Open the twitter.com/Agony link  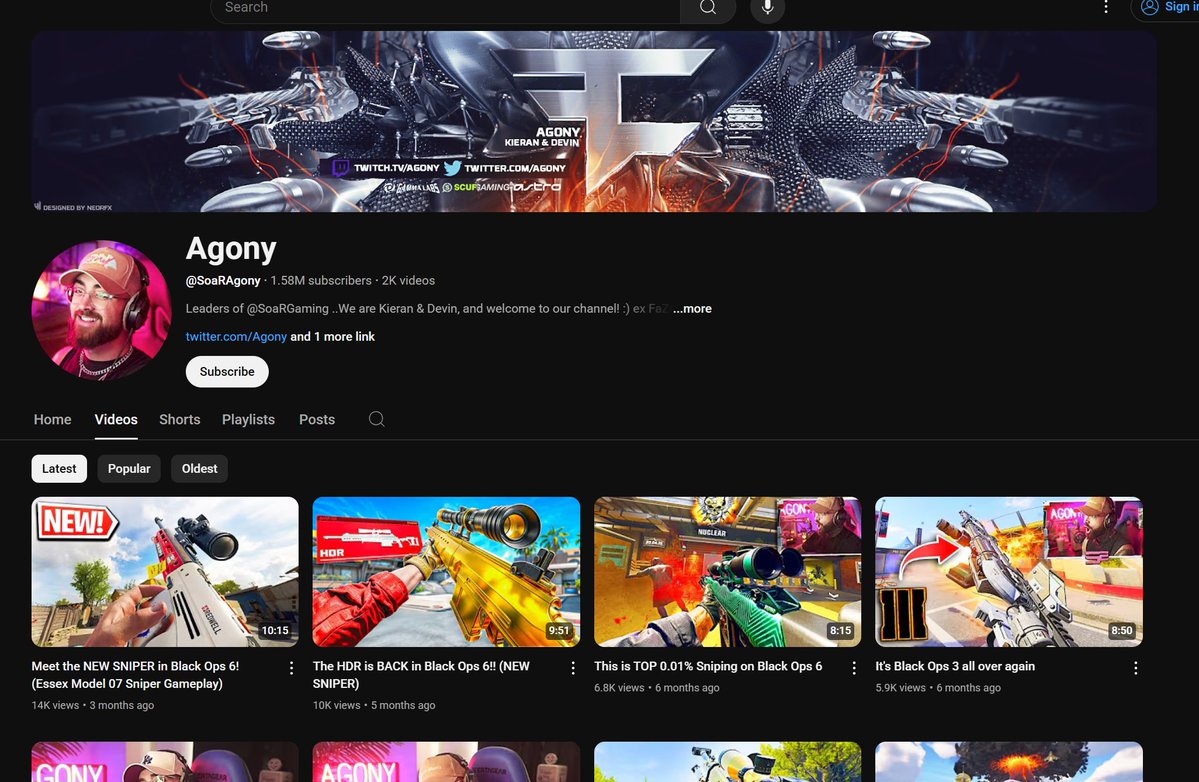tap(236, 336)
